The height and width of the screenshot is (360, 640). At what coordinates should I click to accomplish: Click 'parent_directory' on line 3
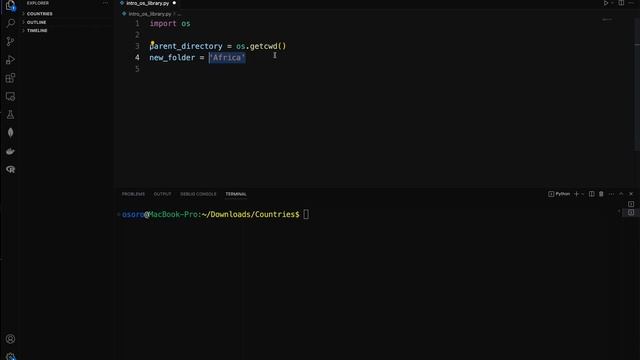186,46
